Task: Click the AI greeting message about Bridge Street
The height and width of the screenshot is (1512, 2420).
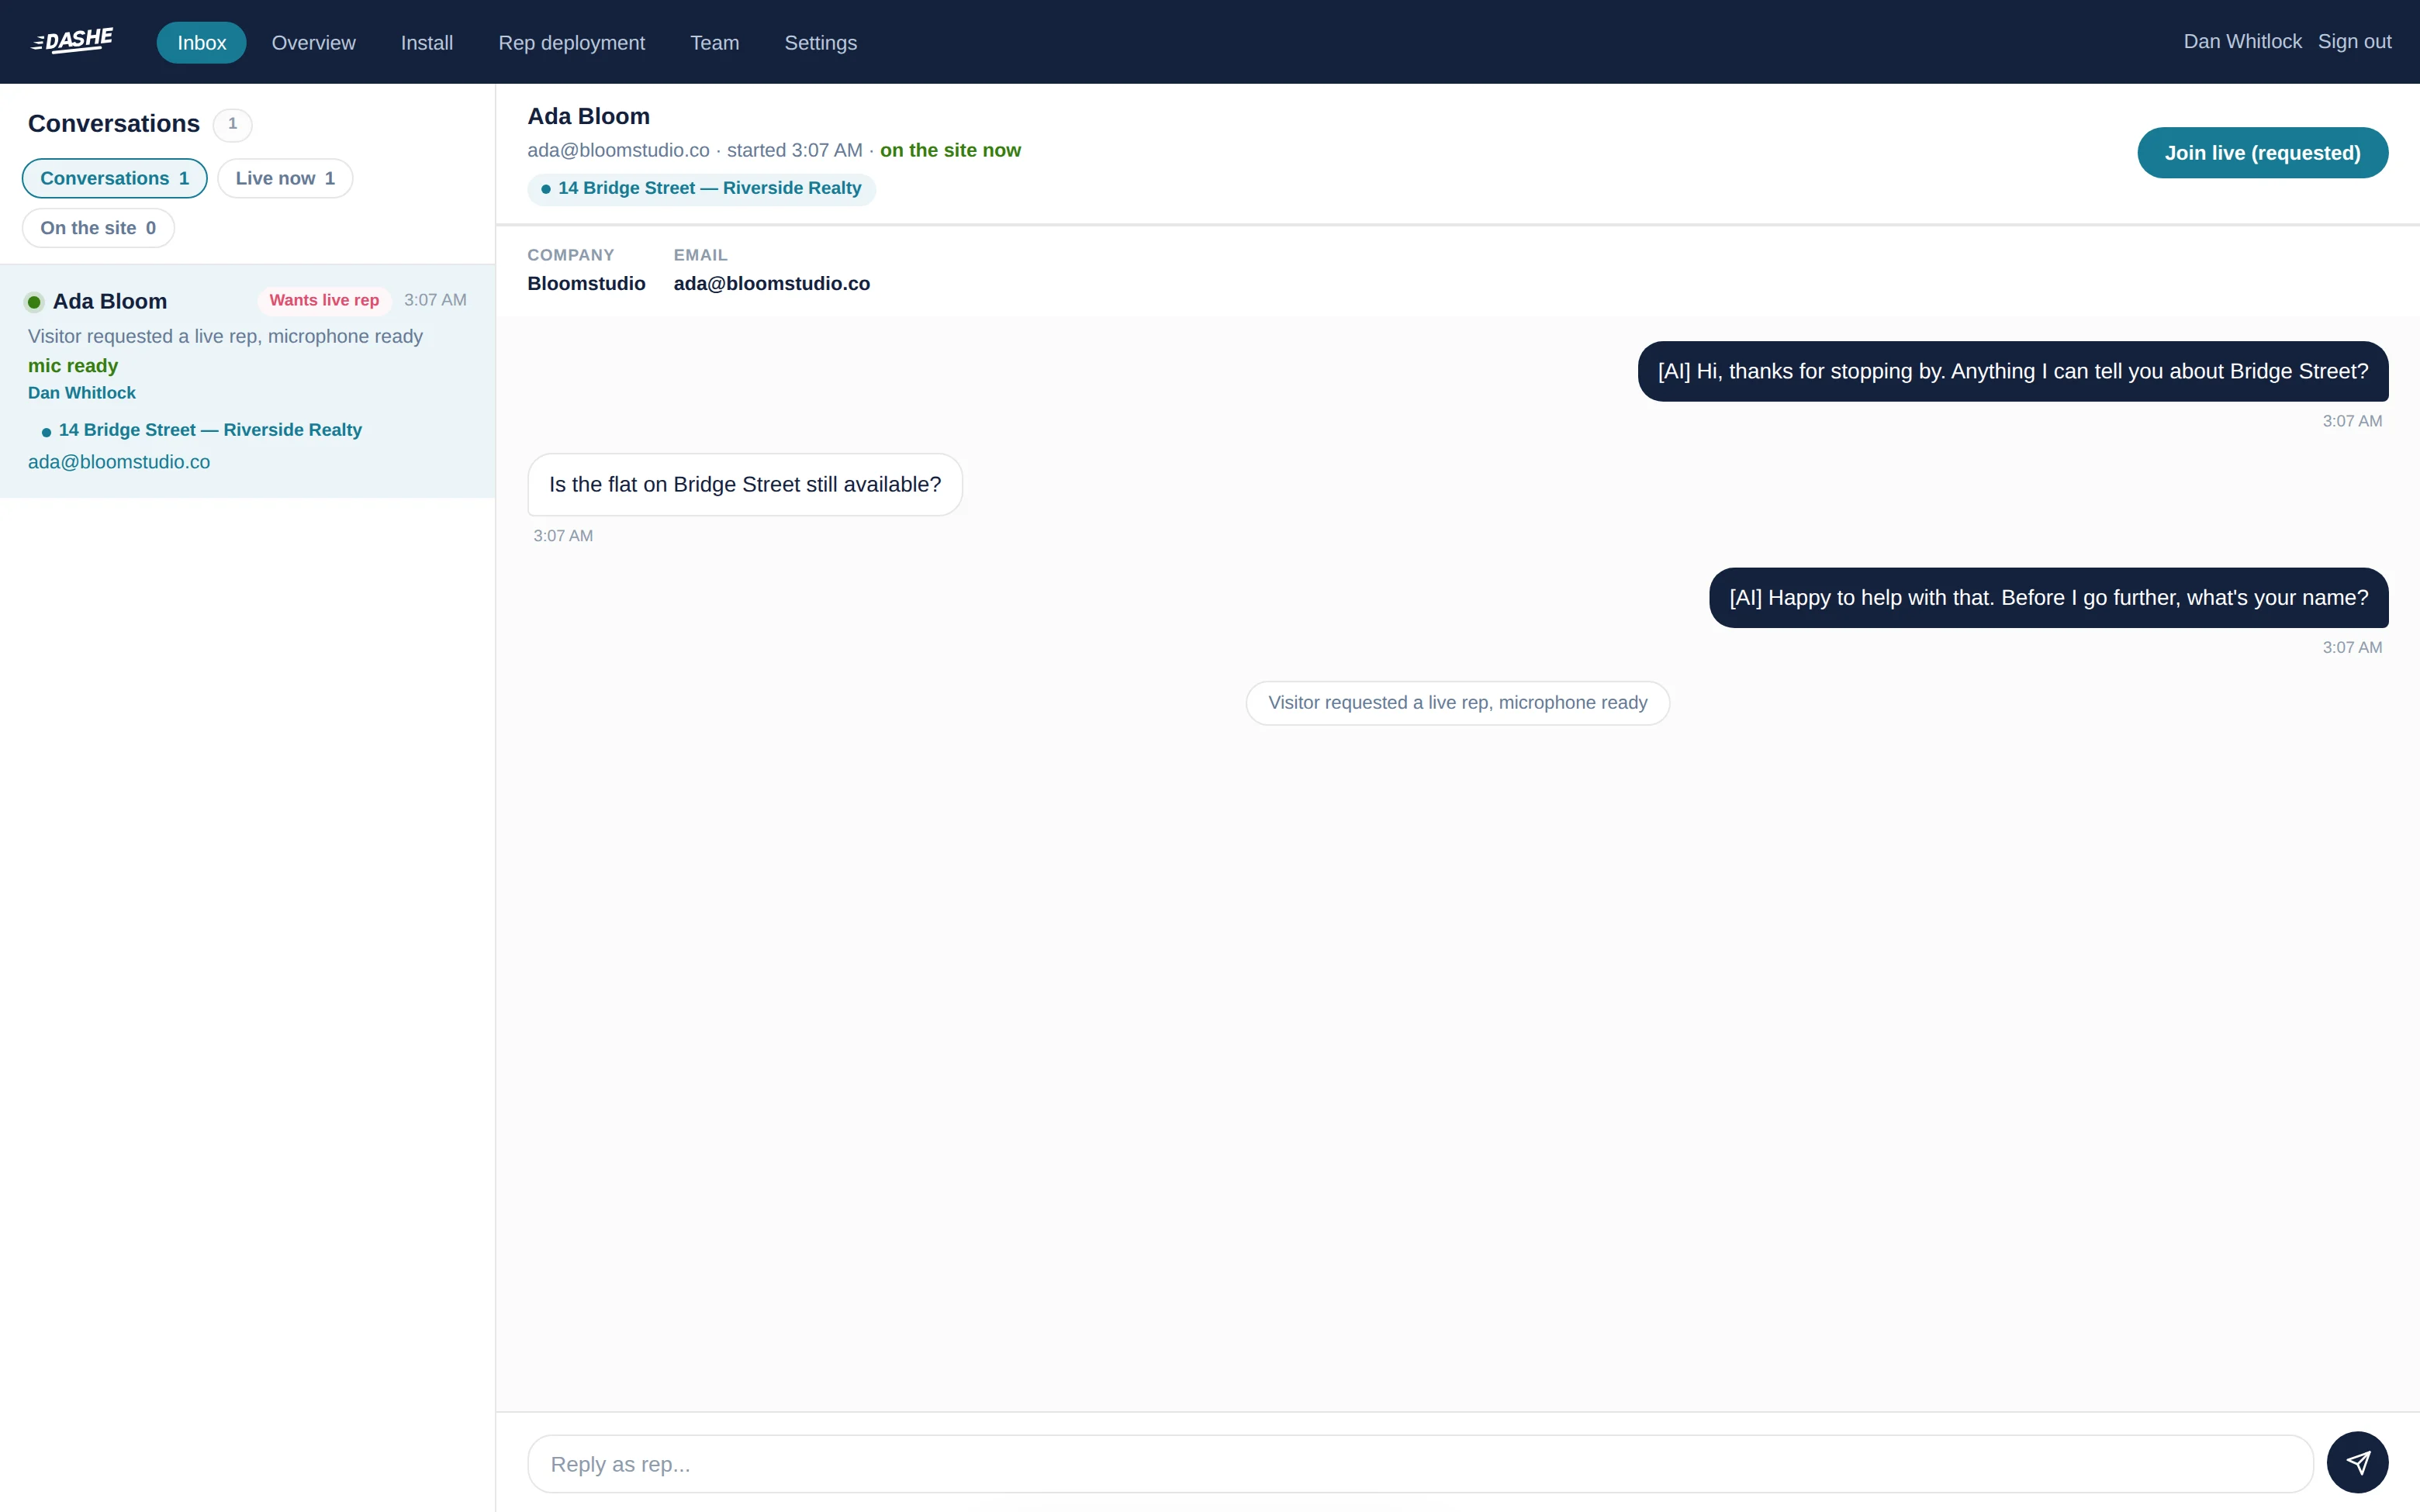Action: coord(2012,371)
